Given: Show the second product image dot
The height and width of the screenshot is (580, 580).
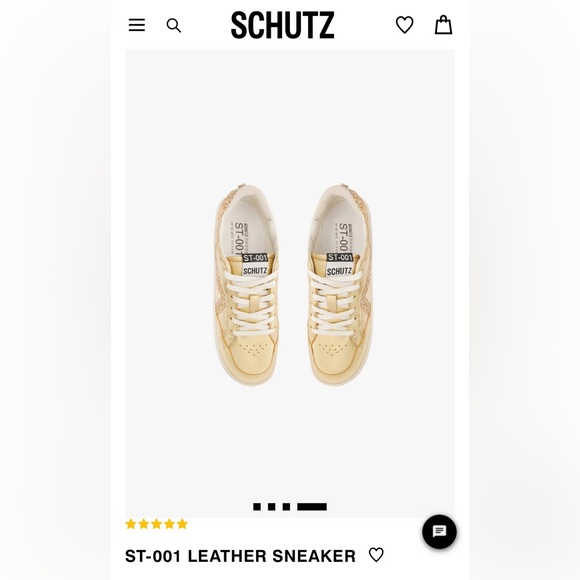Looking at the screenshot, I should click(272, 507).
